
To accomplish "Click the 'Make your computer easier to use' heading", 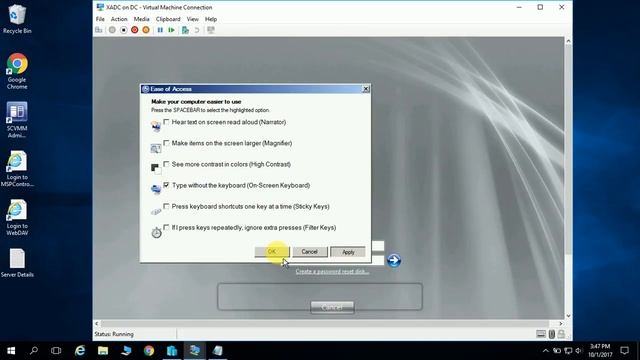I will (x=196, y=102).
